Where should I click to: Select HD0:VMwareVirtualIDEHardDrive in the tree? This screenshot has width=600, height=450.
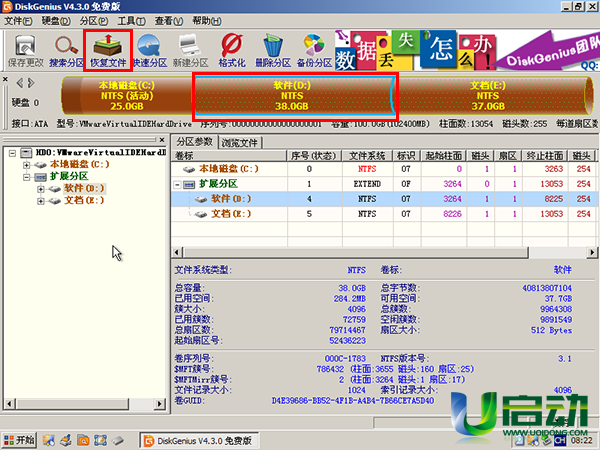(101, 153)
